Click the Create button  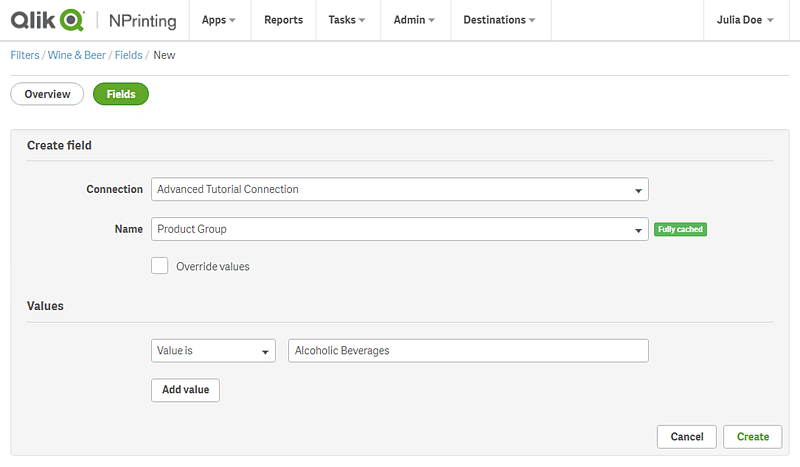pyautogui.click(x=752, y=436)
